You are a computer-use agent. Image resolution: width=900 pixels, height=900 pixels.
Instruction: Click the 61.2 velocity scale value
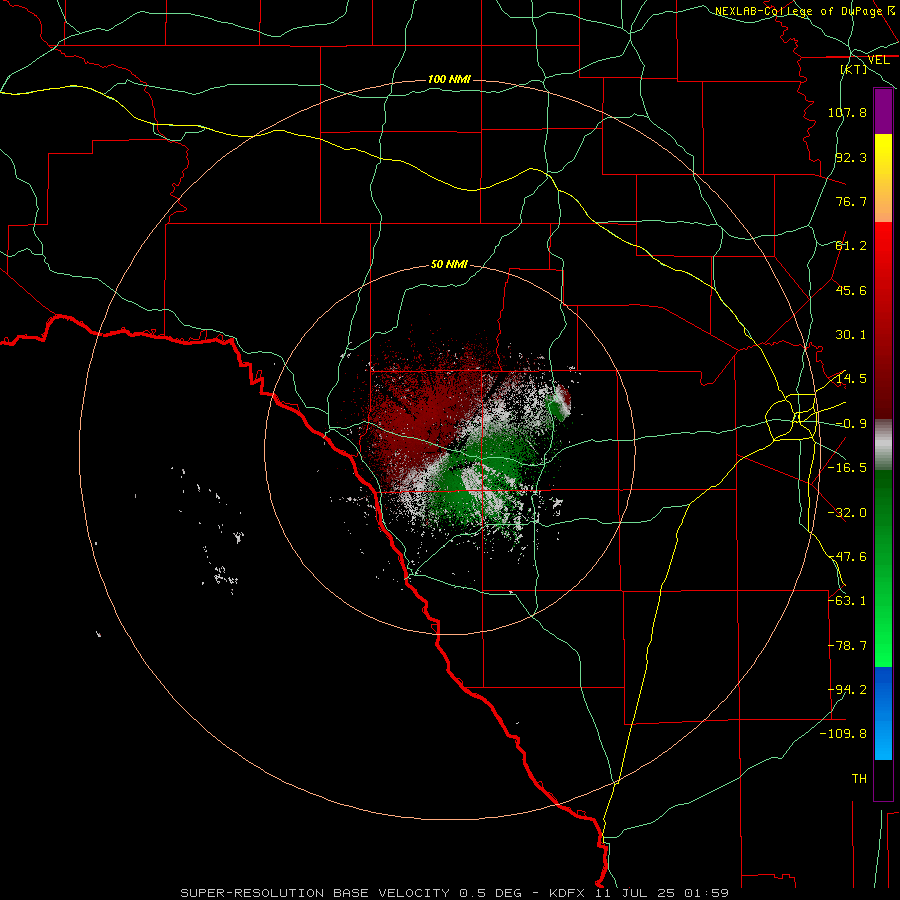(851, 246)
